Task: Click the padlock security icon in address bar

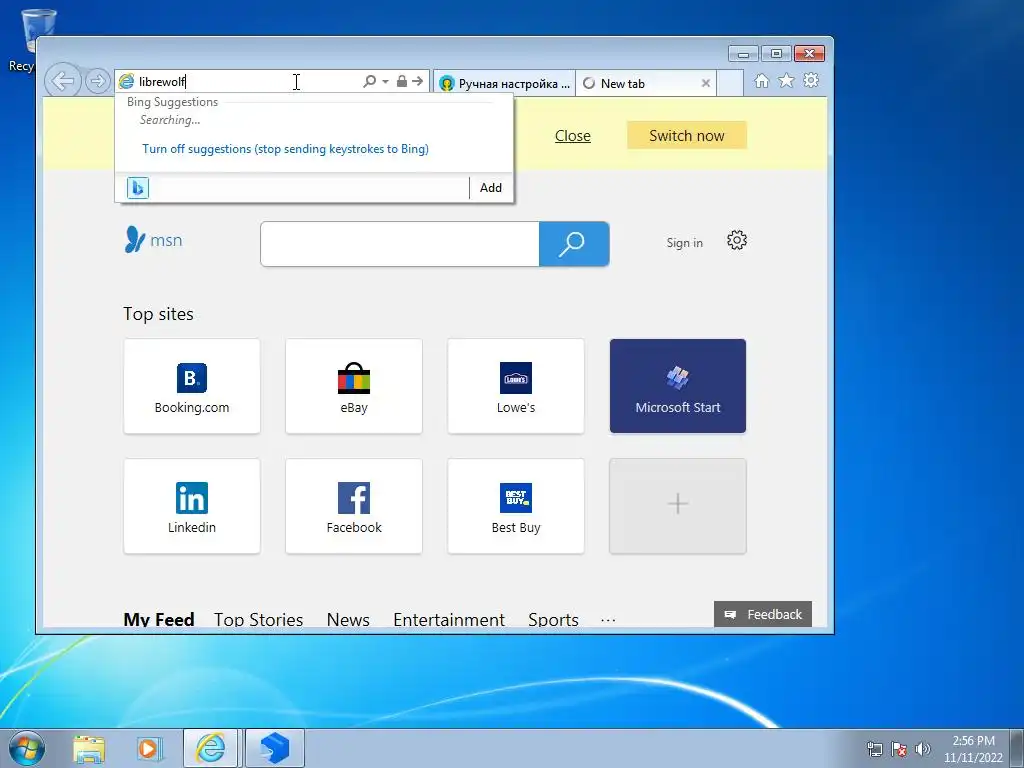Action: coord(402,81)
